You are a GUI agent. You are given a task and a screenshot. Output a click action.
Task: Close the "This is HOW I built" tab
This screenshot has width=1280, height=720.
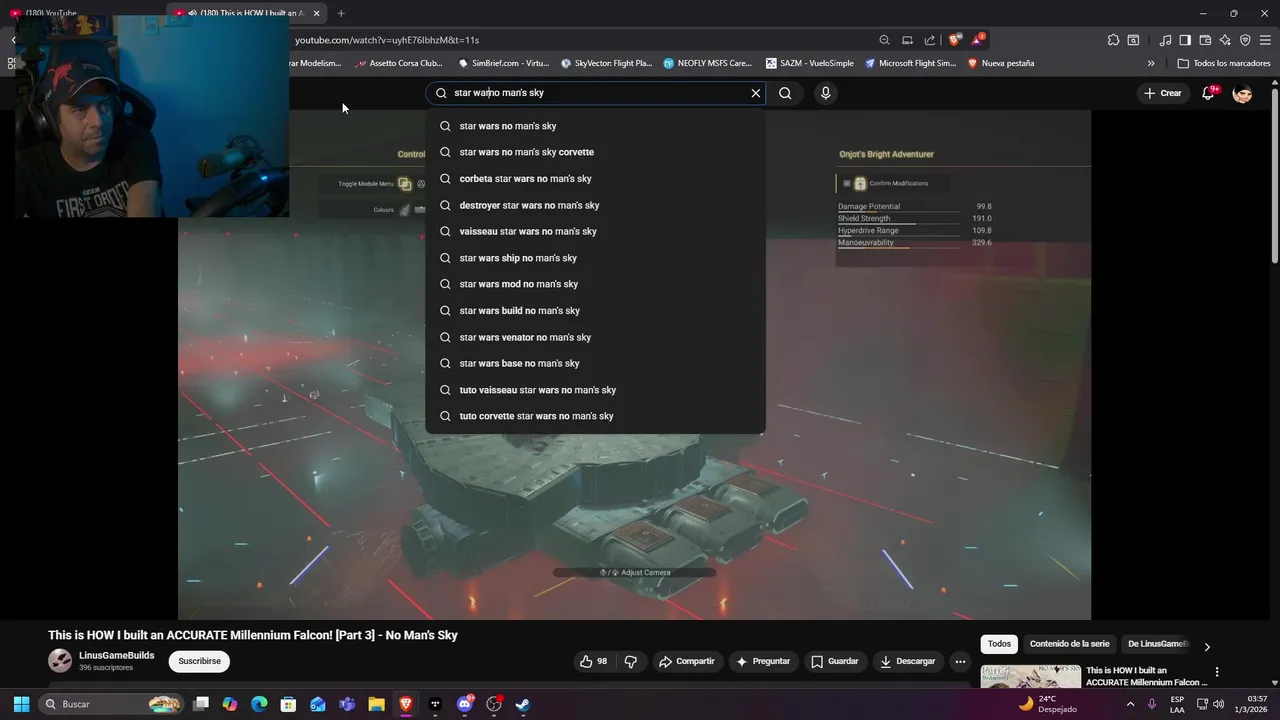pyautogui.click(x=317, y=13)
